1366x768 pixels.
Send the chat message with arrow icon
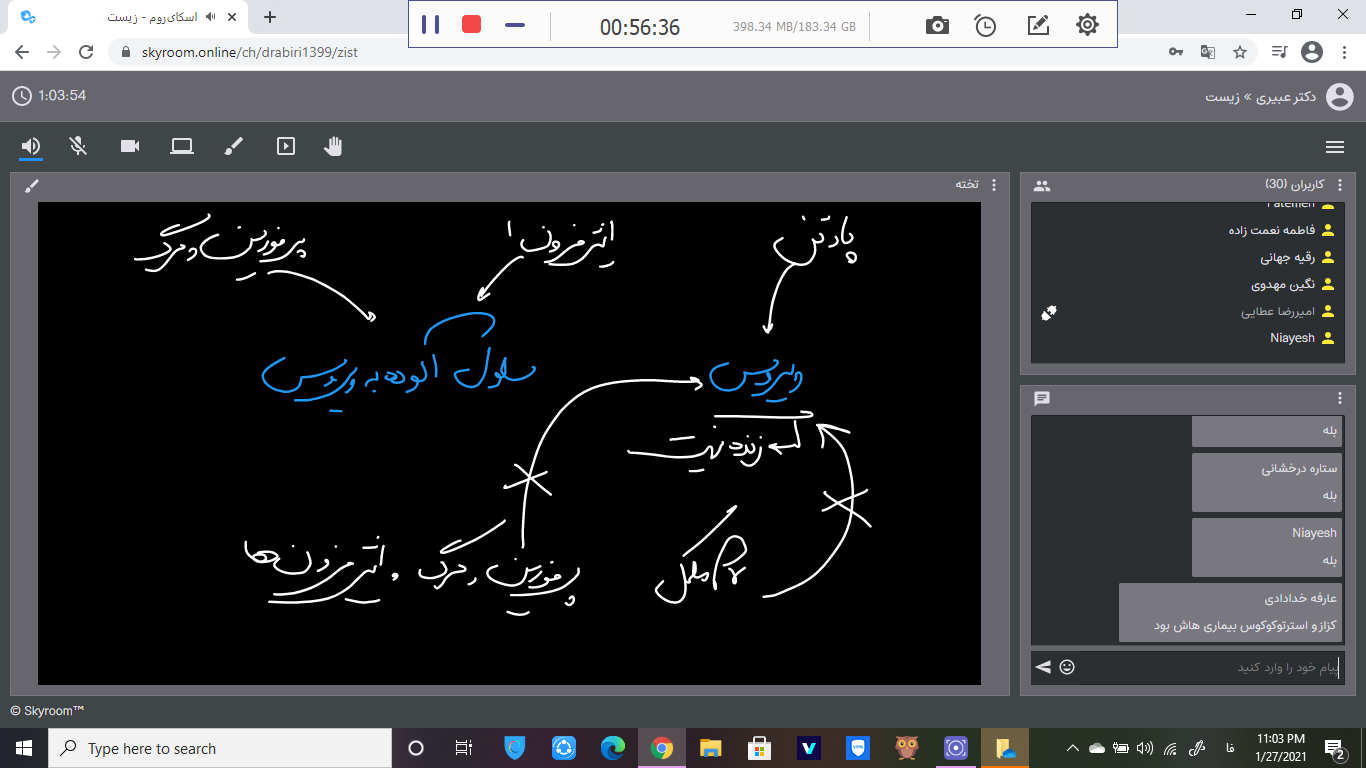(x=1043, y=667)
